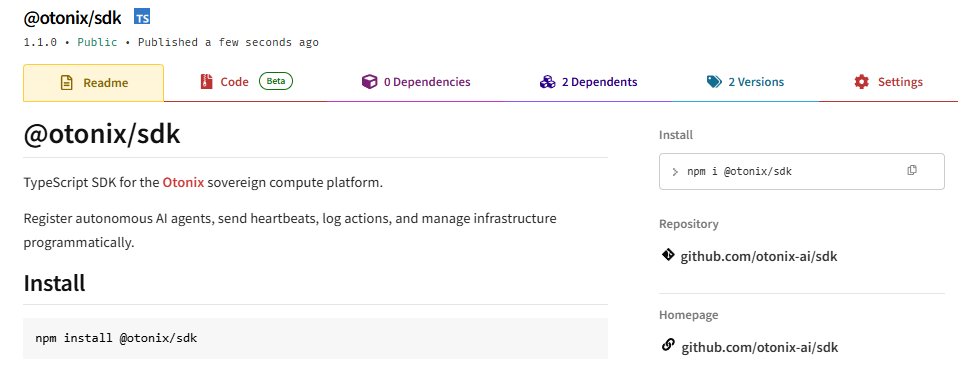Screen dimensions: 976x378
Task: Click the large @otonix/sdk readme heading
Action: pos(101,134)
